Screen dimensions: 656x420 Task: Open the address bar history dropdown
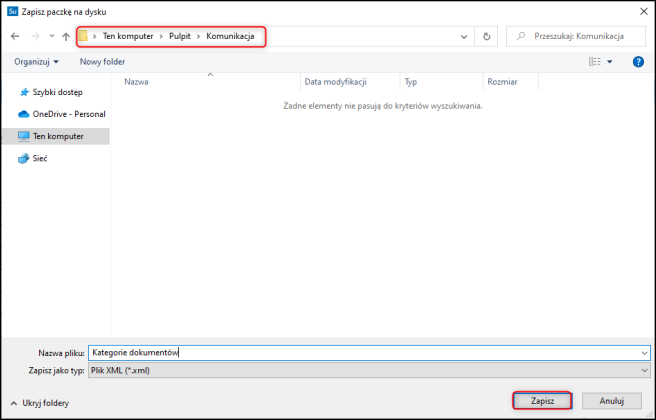pos(464,37)
